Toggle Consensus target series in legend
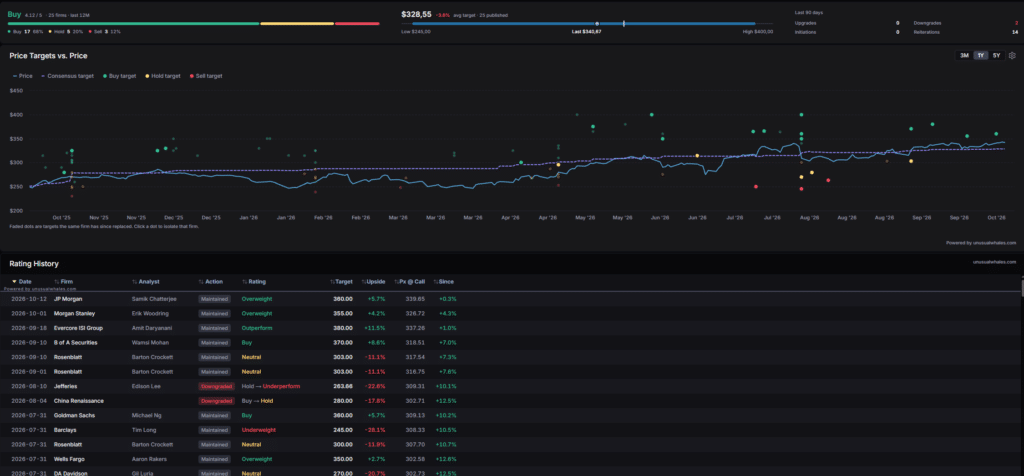The height and width of the screenshot is (476, 1024). pyautogui.click(x=67, y=76)
